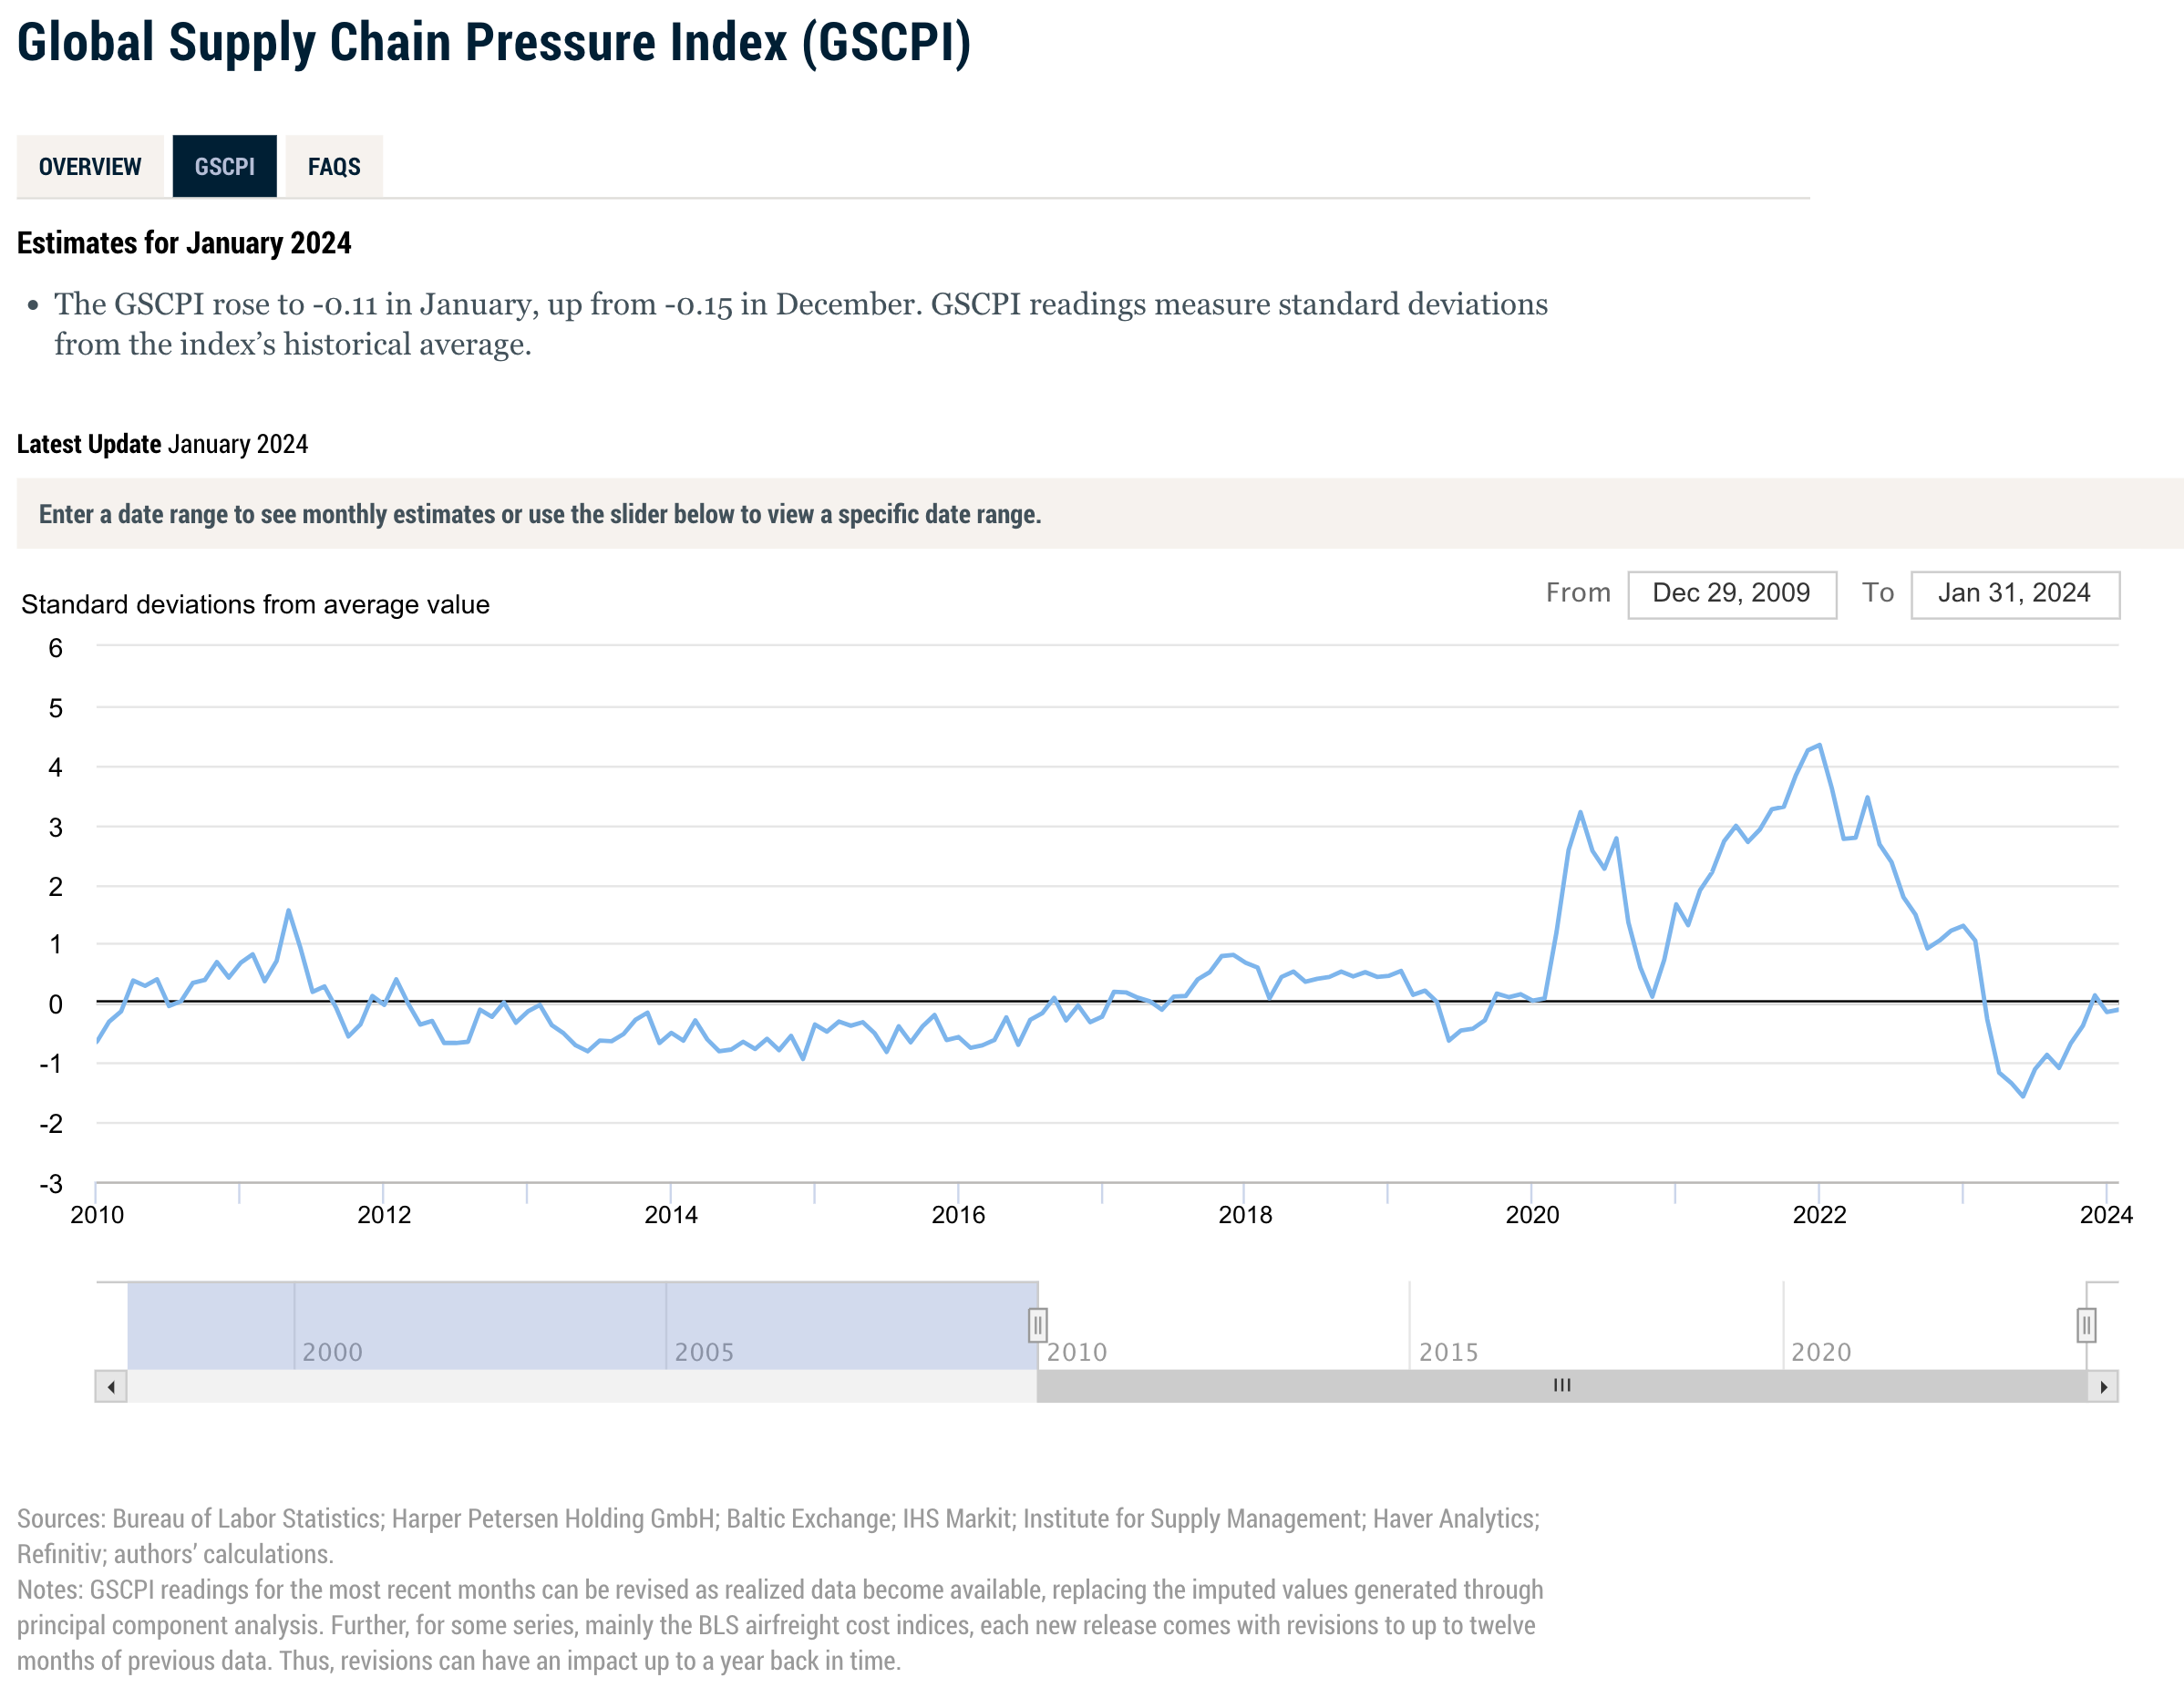Click the navigator scrollbar grip thumb
The width and height of the screenshot is (2184, 1688).
(x=1561, y=1386)
